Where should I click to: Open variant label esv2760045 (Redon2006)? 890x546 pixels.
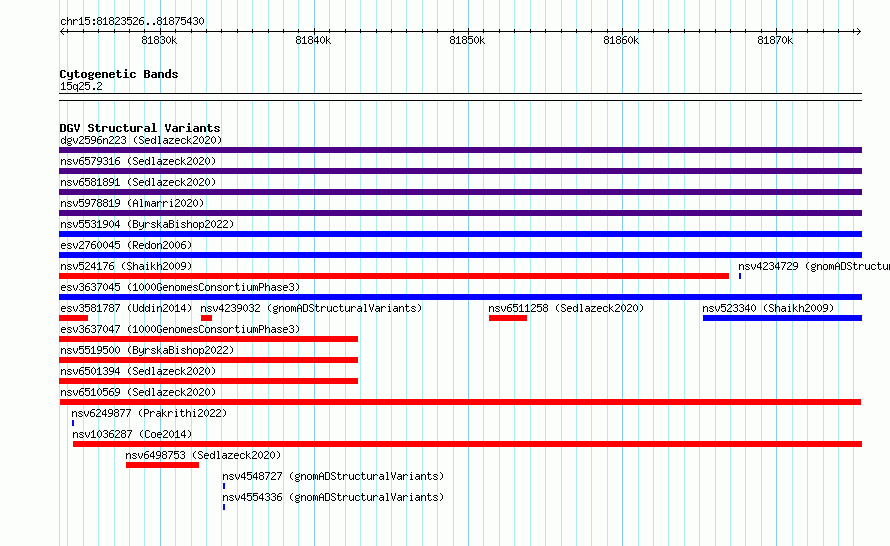click(x=126, y=245)
